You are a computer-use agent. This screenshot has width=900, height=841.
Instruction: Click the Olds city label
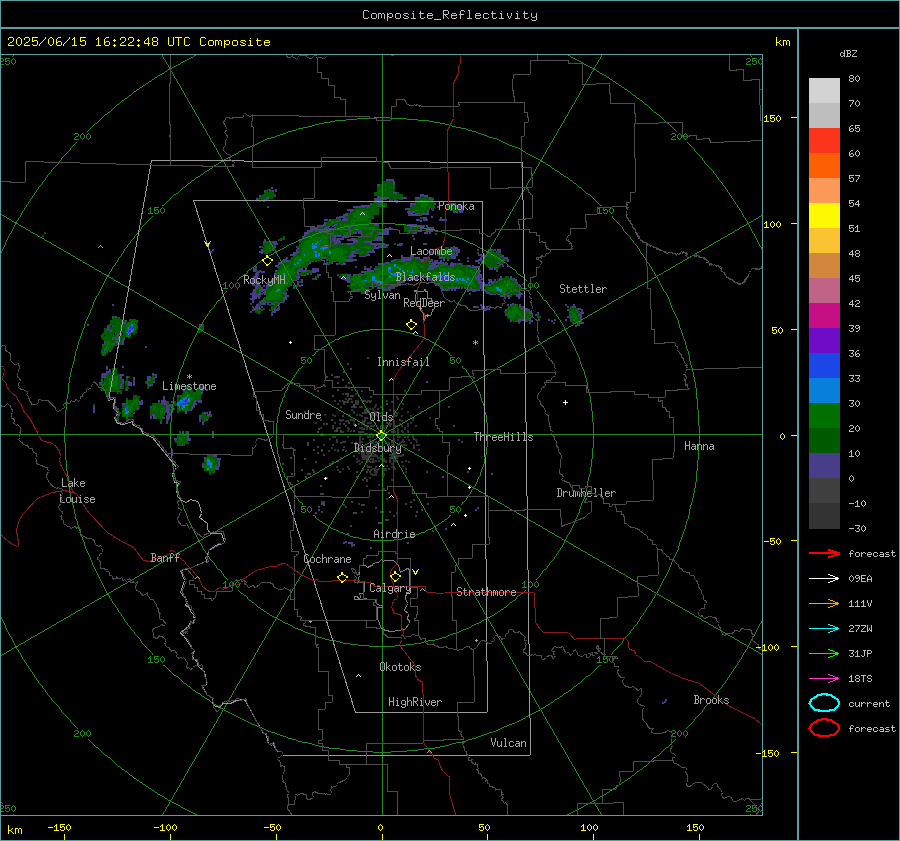pos(381,417)
